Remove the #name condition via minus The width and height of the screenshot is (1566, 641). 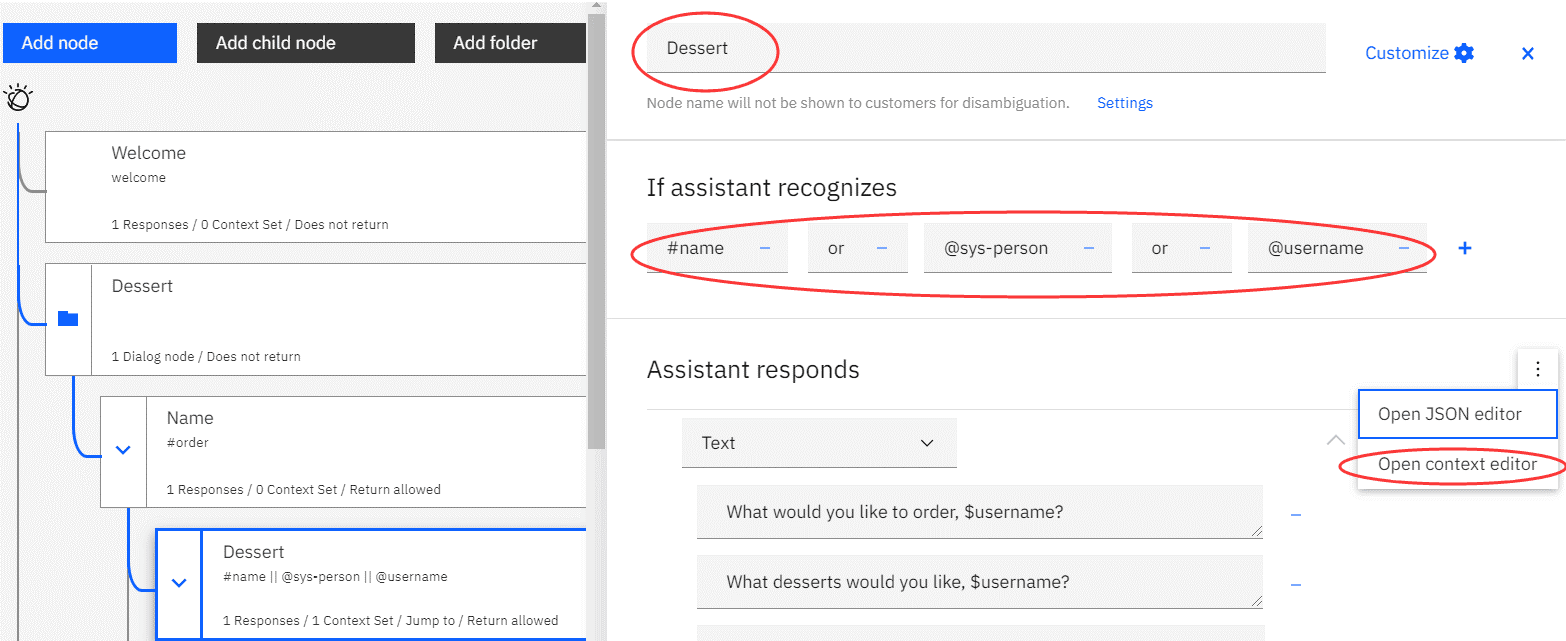[765, 248]
